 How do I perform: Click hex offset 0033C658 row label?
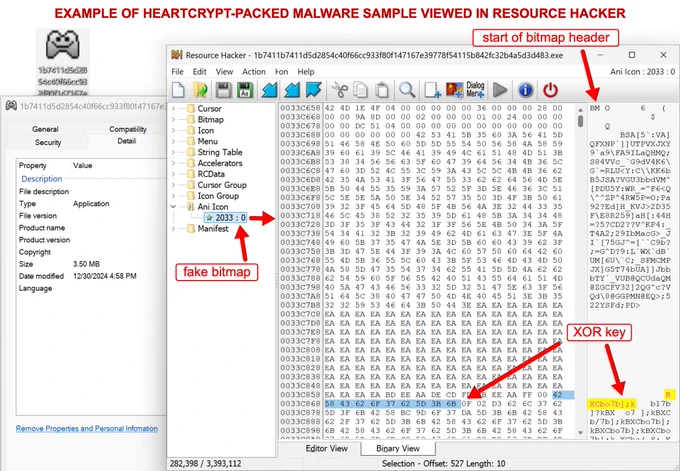tap(300, 108)
